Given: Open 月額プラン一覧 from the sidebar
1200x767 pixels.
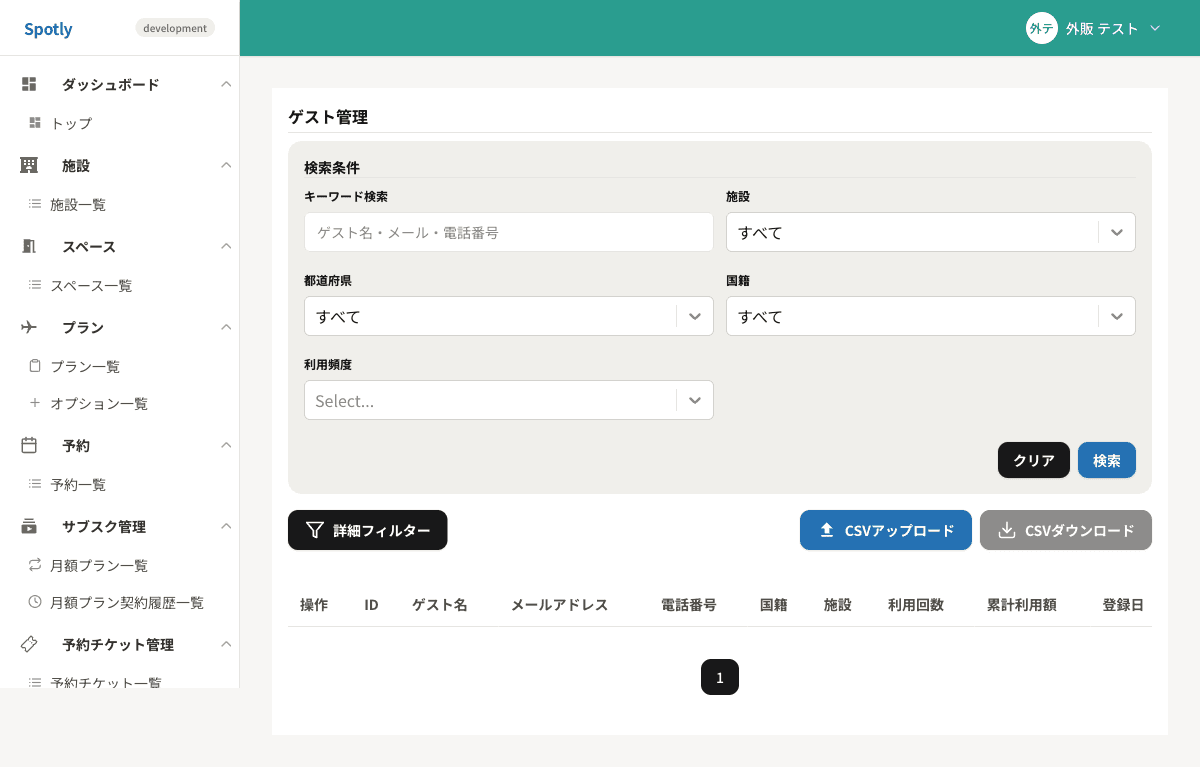Looking at the screenshot, I should tap(99, 565).
